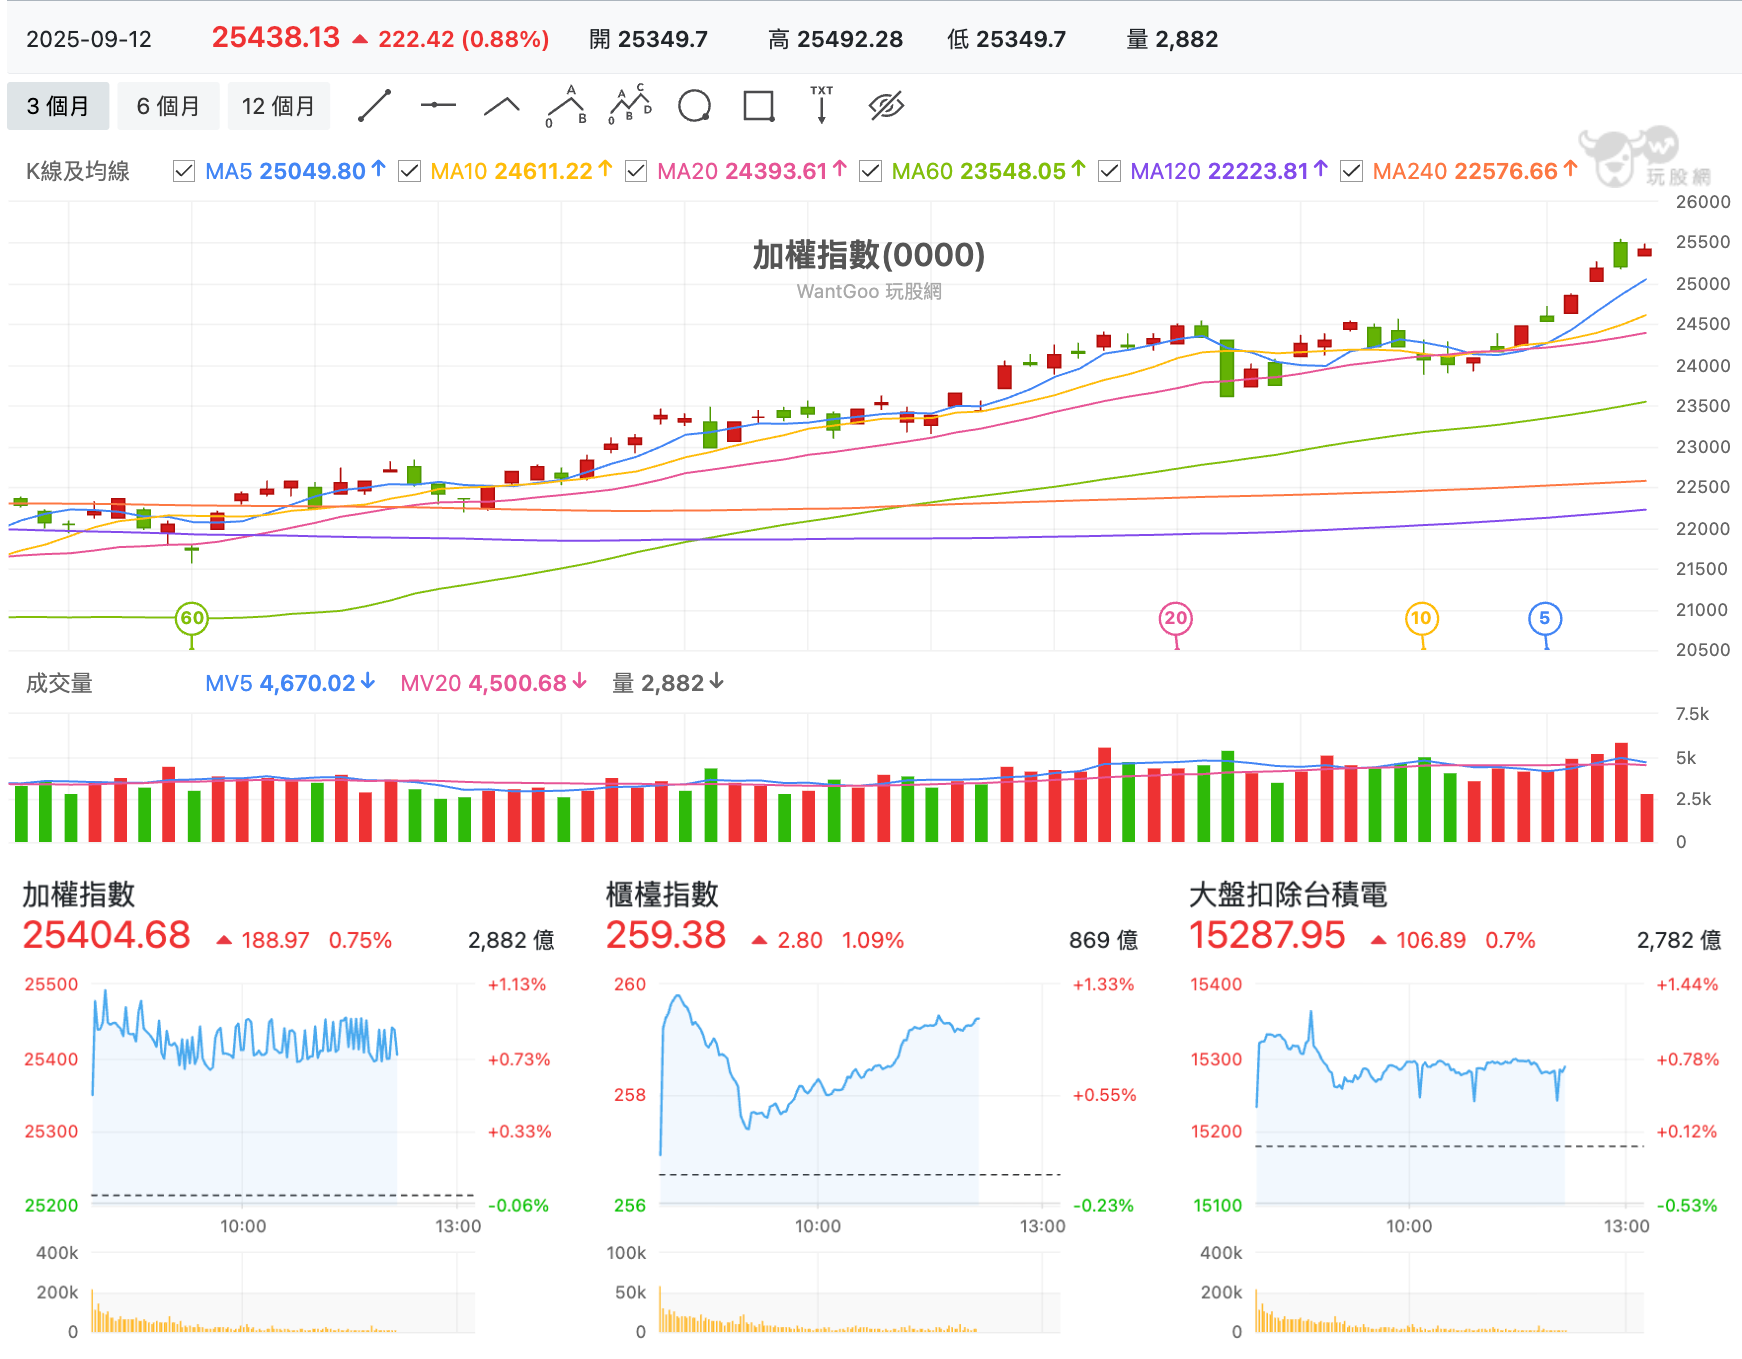Open the 櫃檯指數 index heading

point(662,894)
